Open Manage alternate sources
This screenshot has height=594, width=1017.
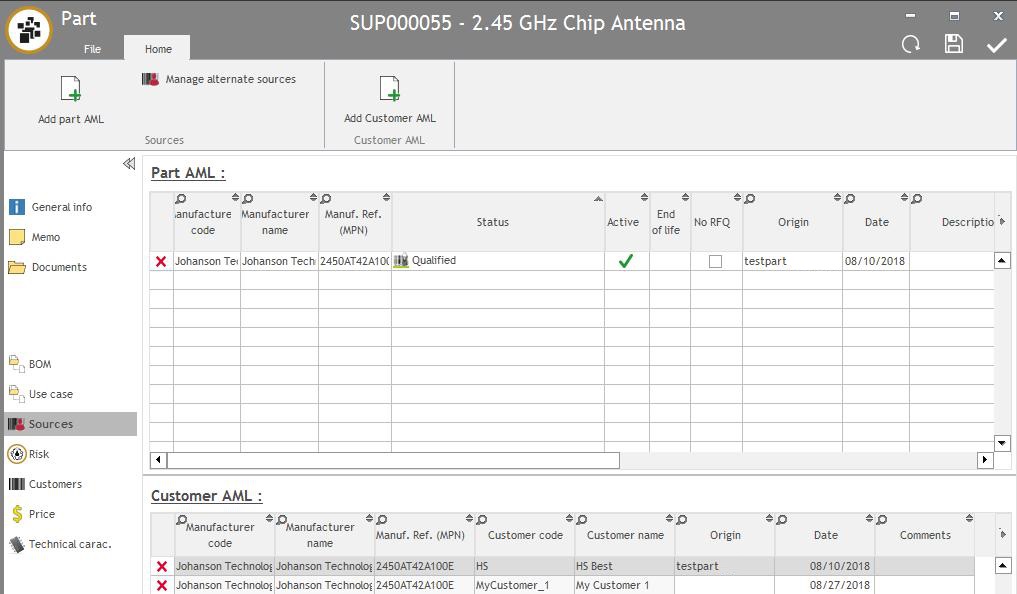[219, 79]
